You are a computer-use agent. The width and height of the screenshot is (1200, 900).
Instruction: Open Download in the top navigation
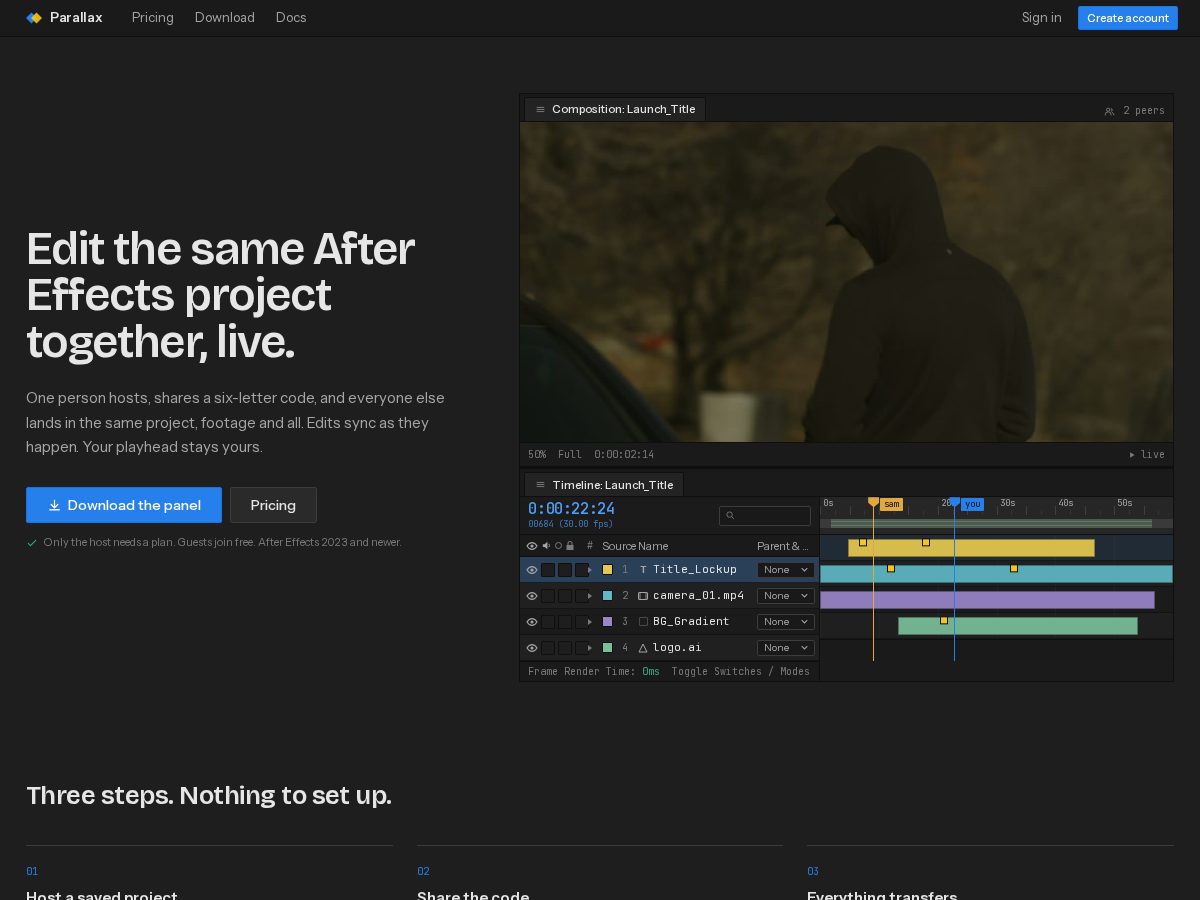click(x=225, y=18)
